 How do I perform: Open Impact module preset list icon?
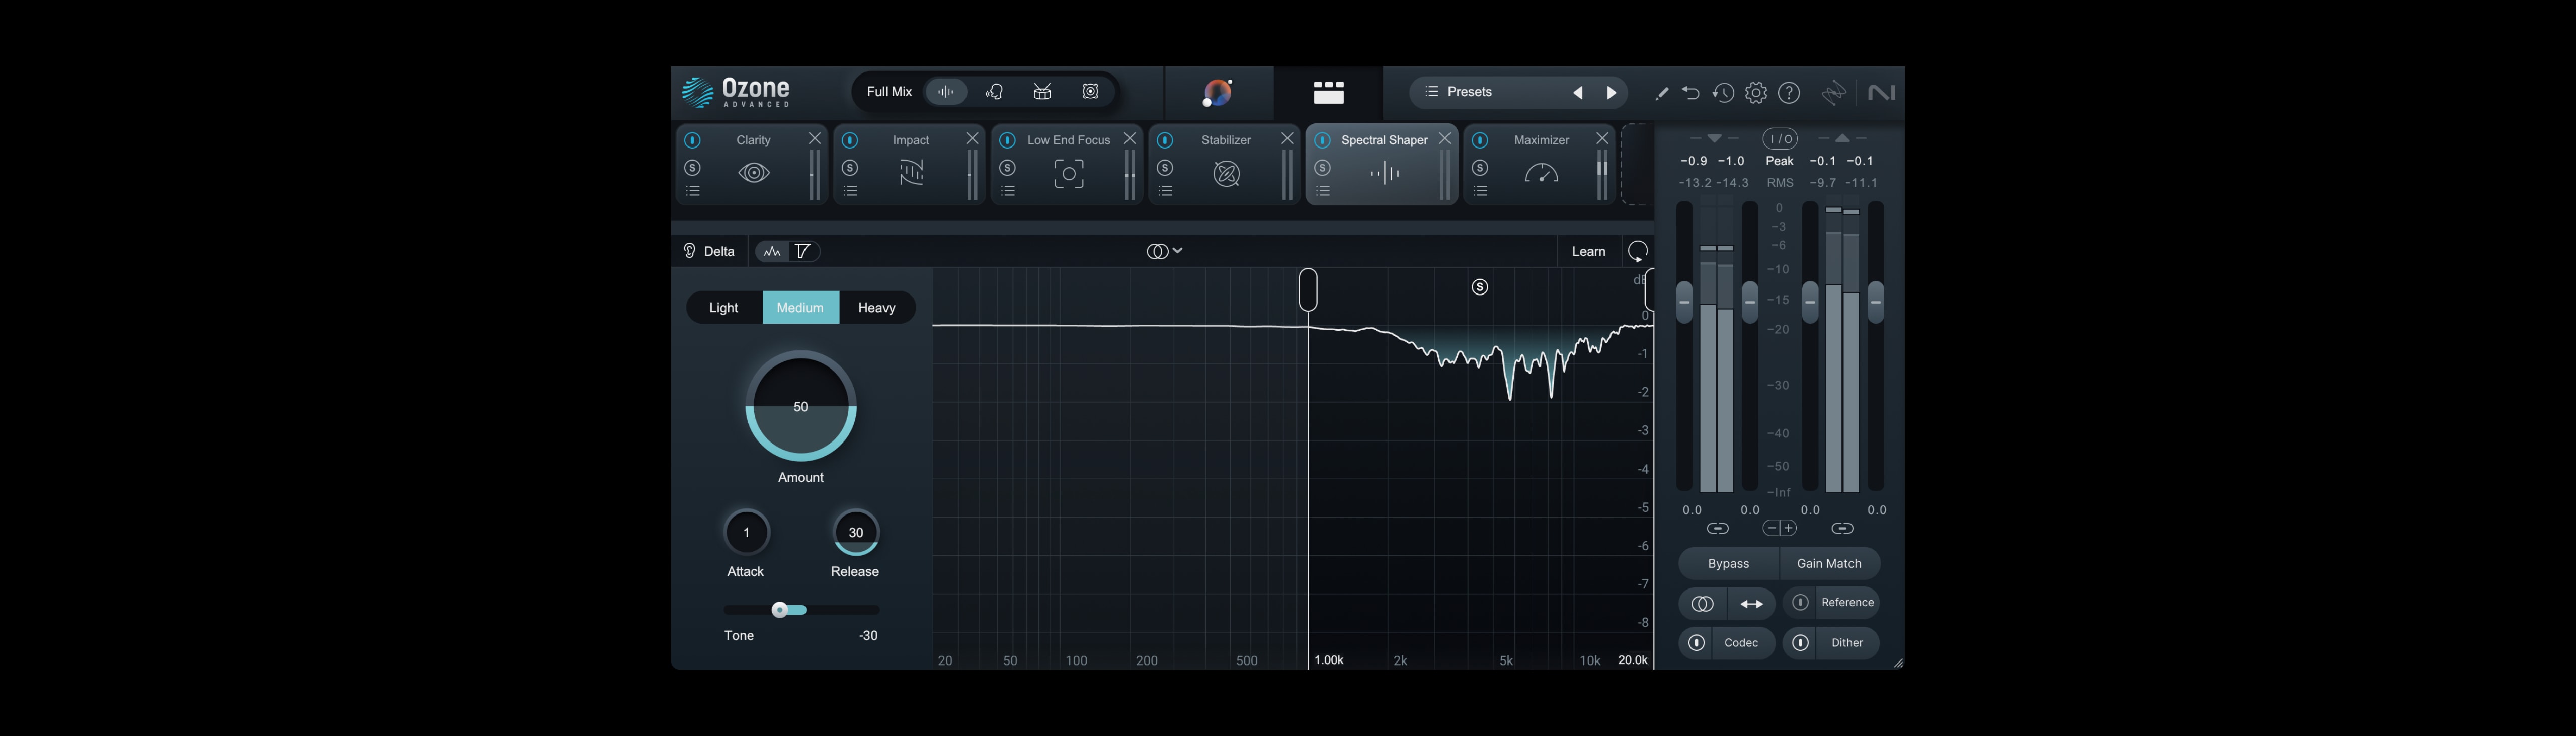[850, 190]
